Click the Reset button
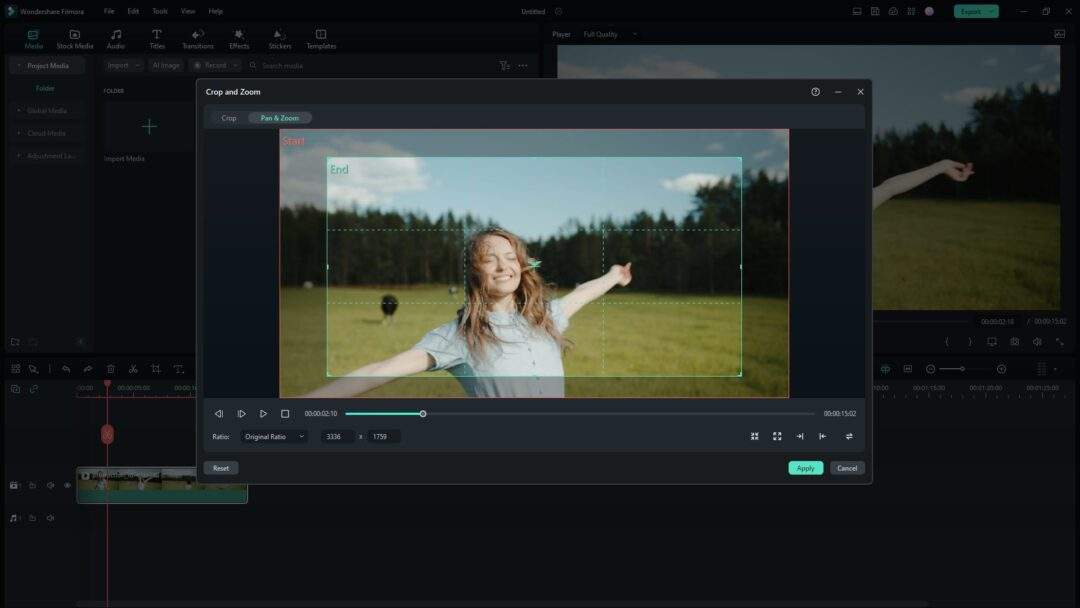1080x608 pixels. [x=220, y=467]
